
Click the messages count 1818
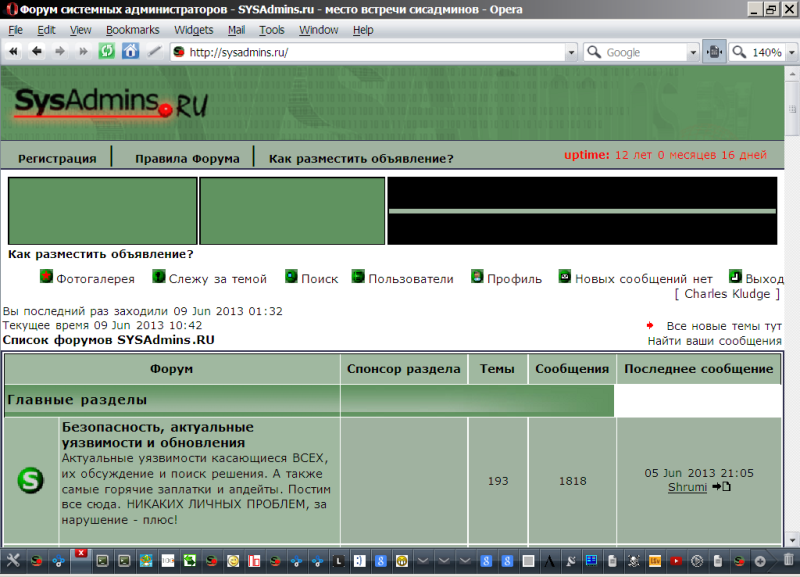pos(572,481)
